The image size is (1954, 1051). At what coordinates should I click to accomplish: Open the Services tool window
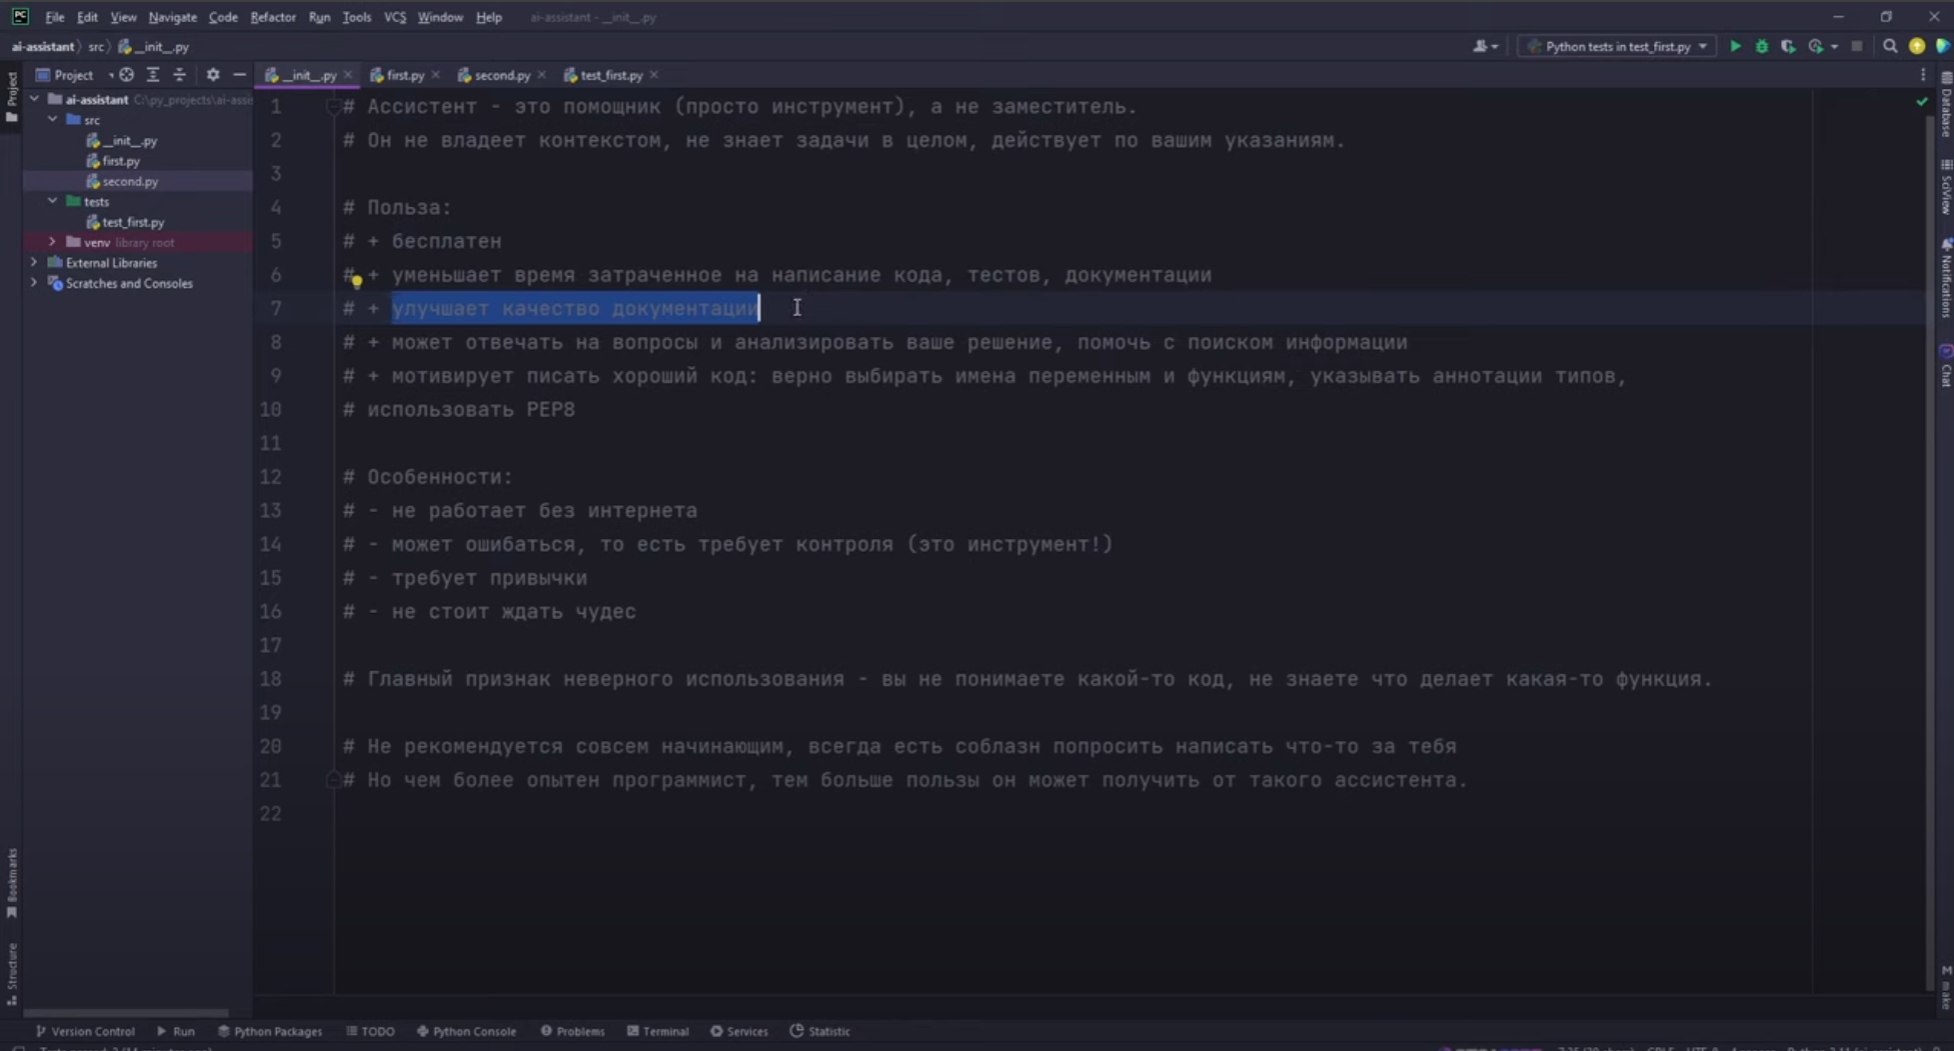[x=739, y=1031]
